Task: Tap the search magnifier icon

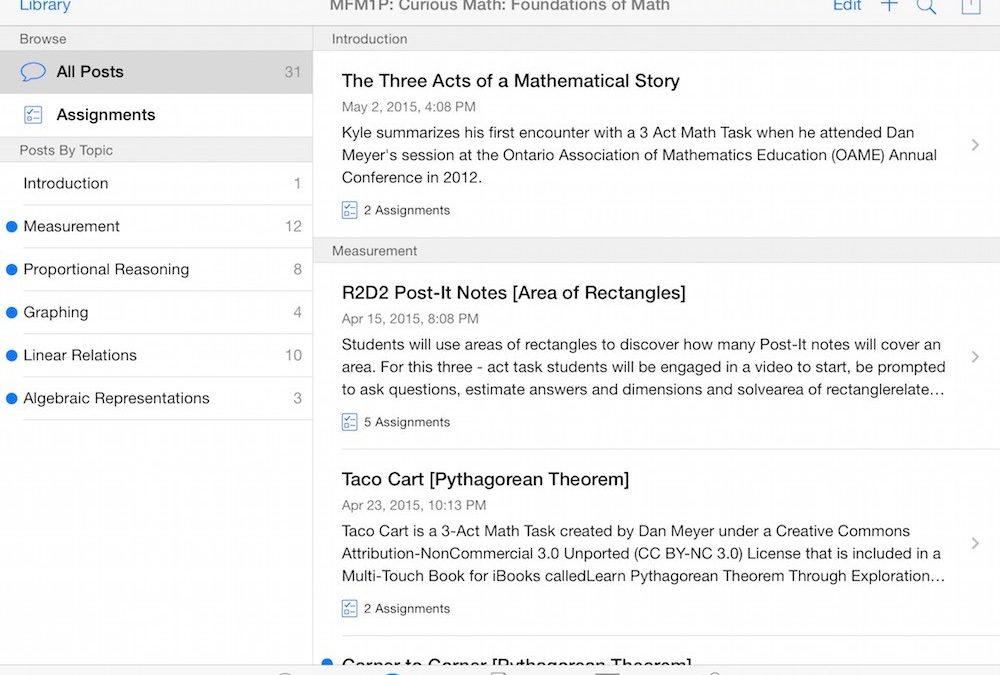Action: [x=927, y=7]
